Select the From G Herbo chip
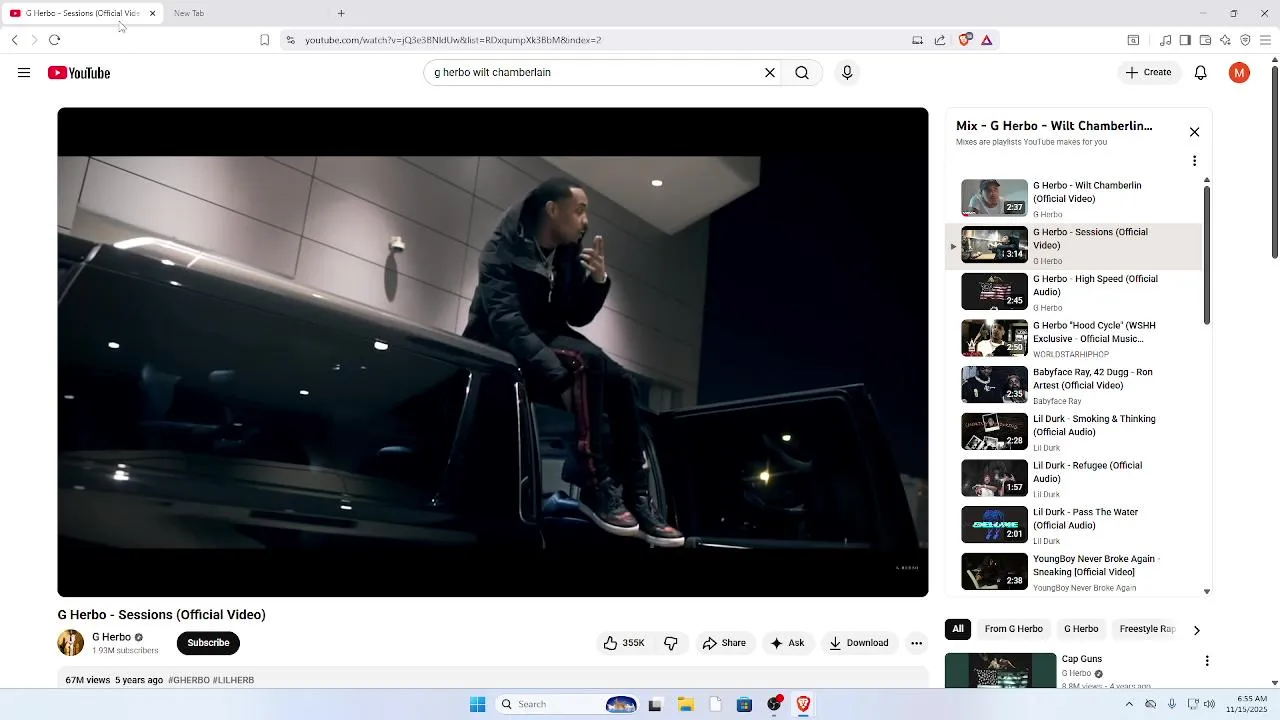Viewport: 1280px width, 720px height. pyautogui.click(x=1013, y=629)
